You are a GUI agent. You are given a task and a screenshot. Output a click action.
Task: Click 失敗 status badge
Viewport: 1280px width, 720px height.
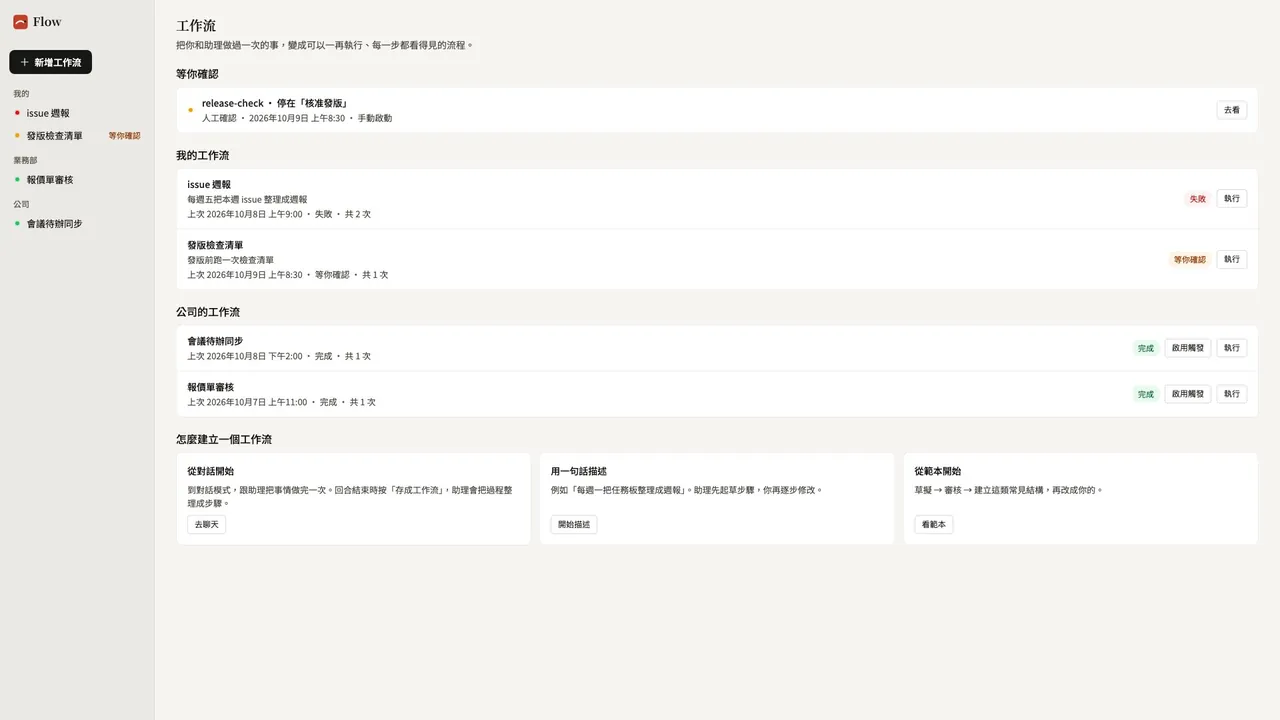pyautogui.click(x=1197, y=198)
